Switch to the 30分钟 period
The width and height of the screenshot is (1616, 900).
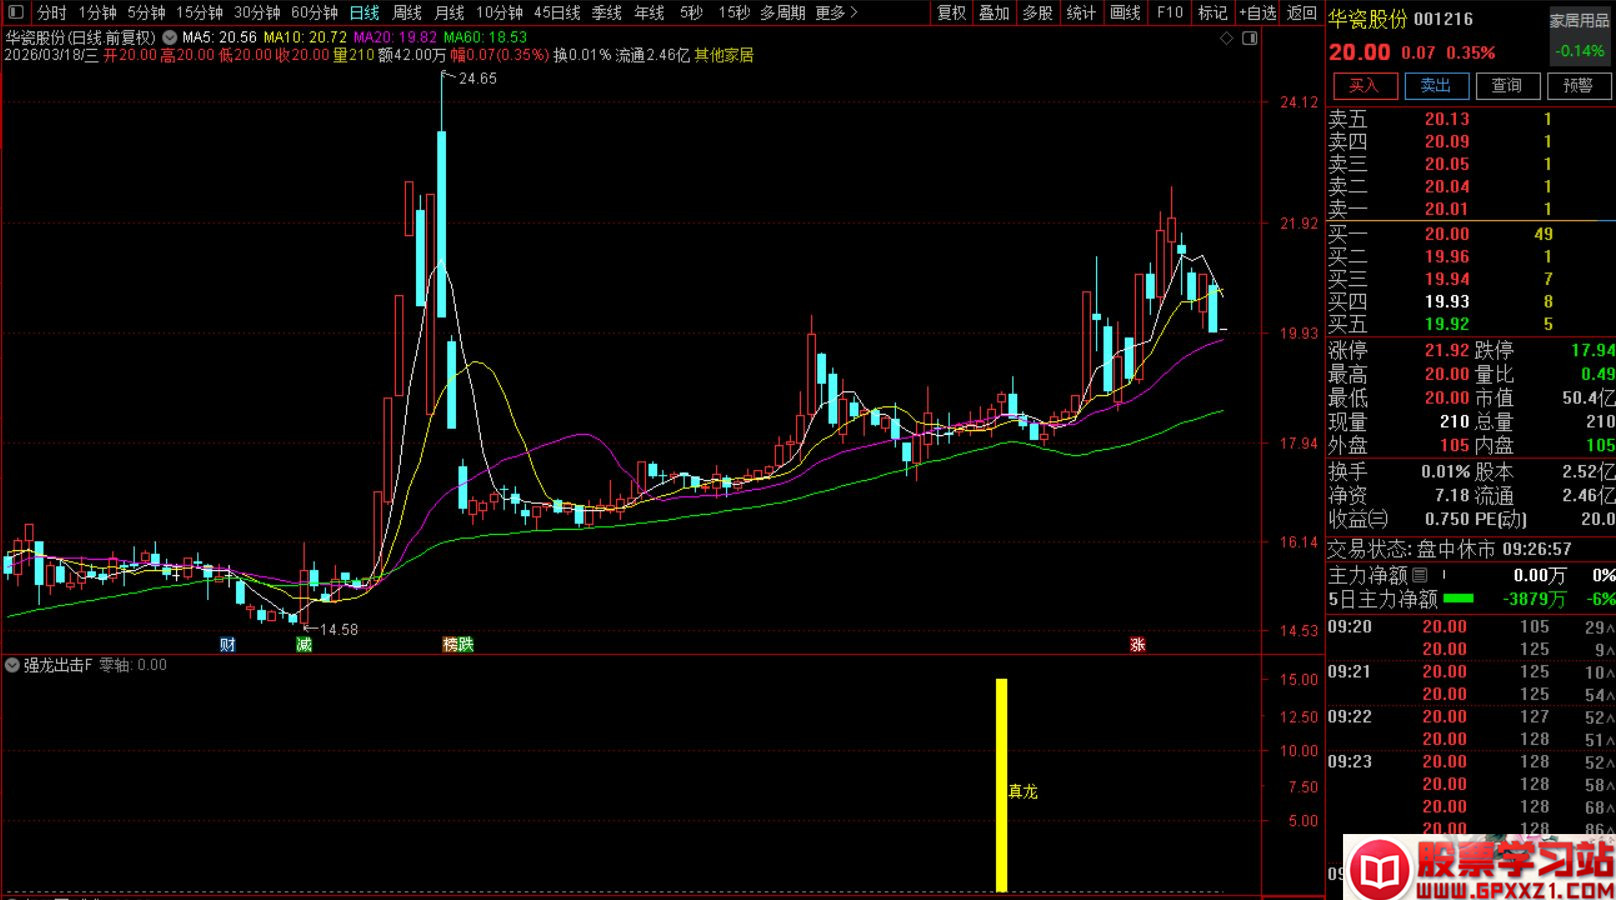(x=257, y=12)
